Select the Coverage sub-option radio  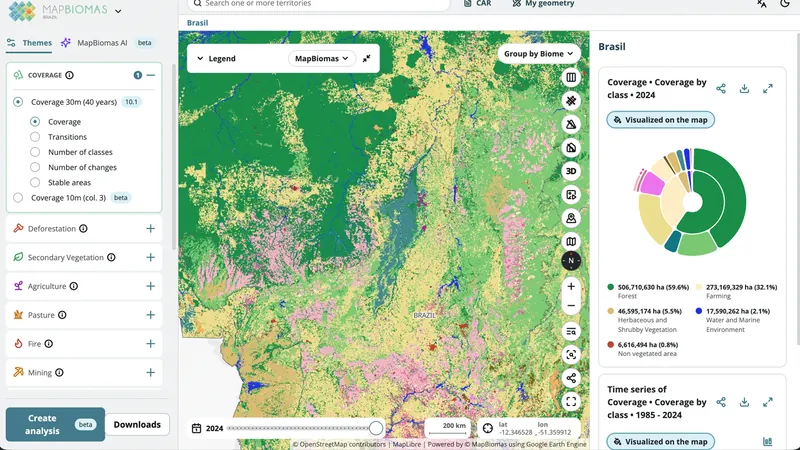click(35, 122)
